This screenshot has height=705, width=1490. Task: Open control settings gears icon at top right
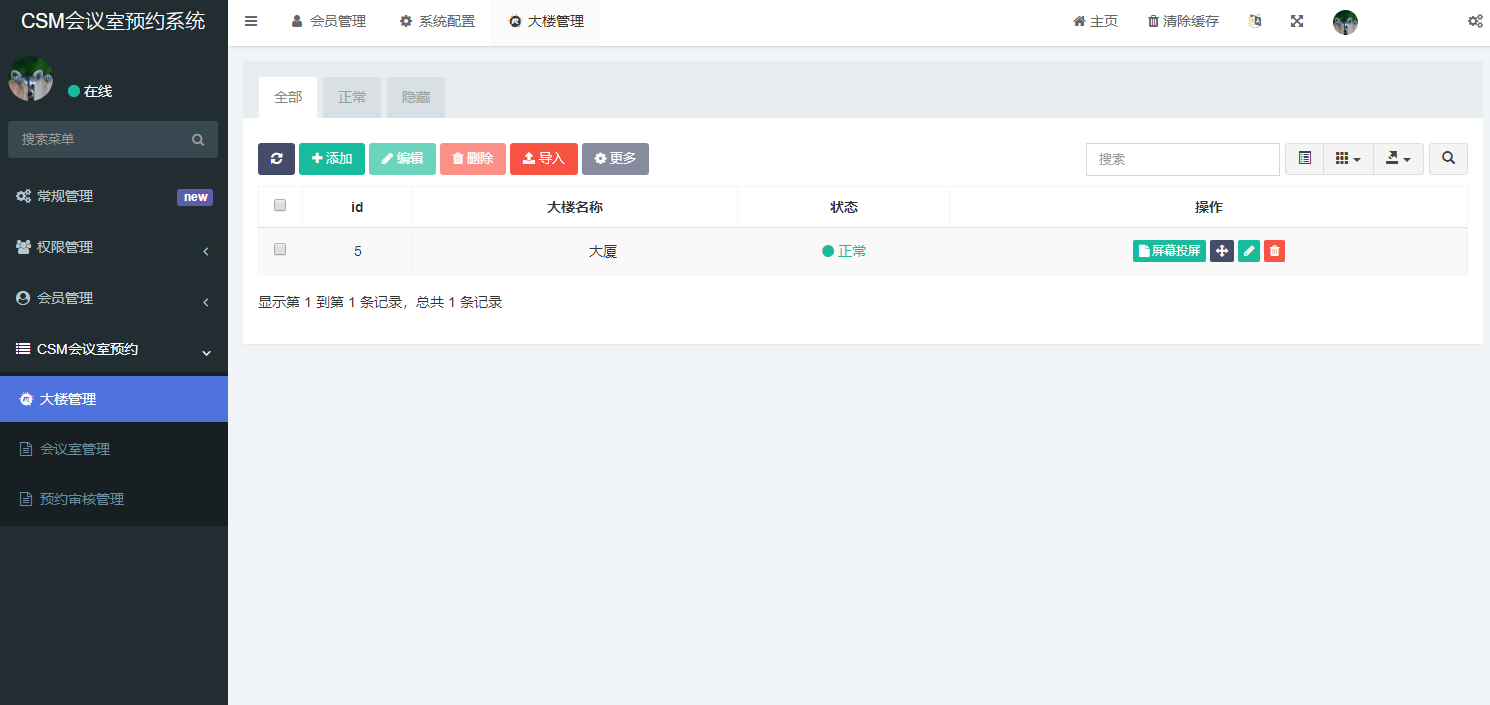click(x=1475, y=21)
